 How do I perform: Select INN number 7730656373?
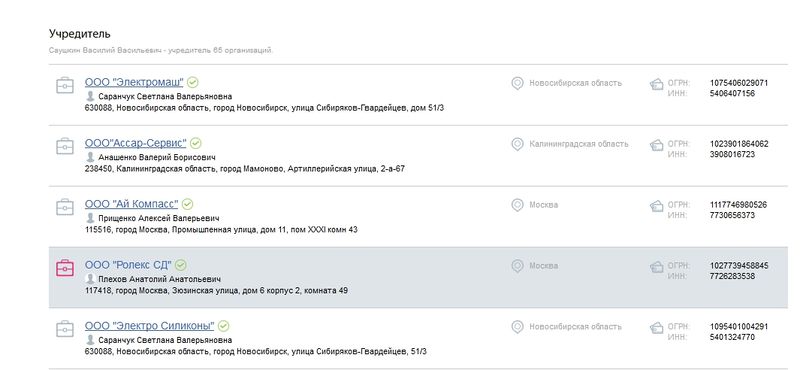pyautogui.click(x=732, y=215)
